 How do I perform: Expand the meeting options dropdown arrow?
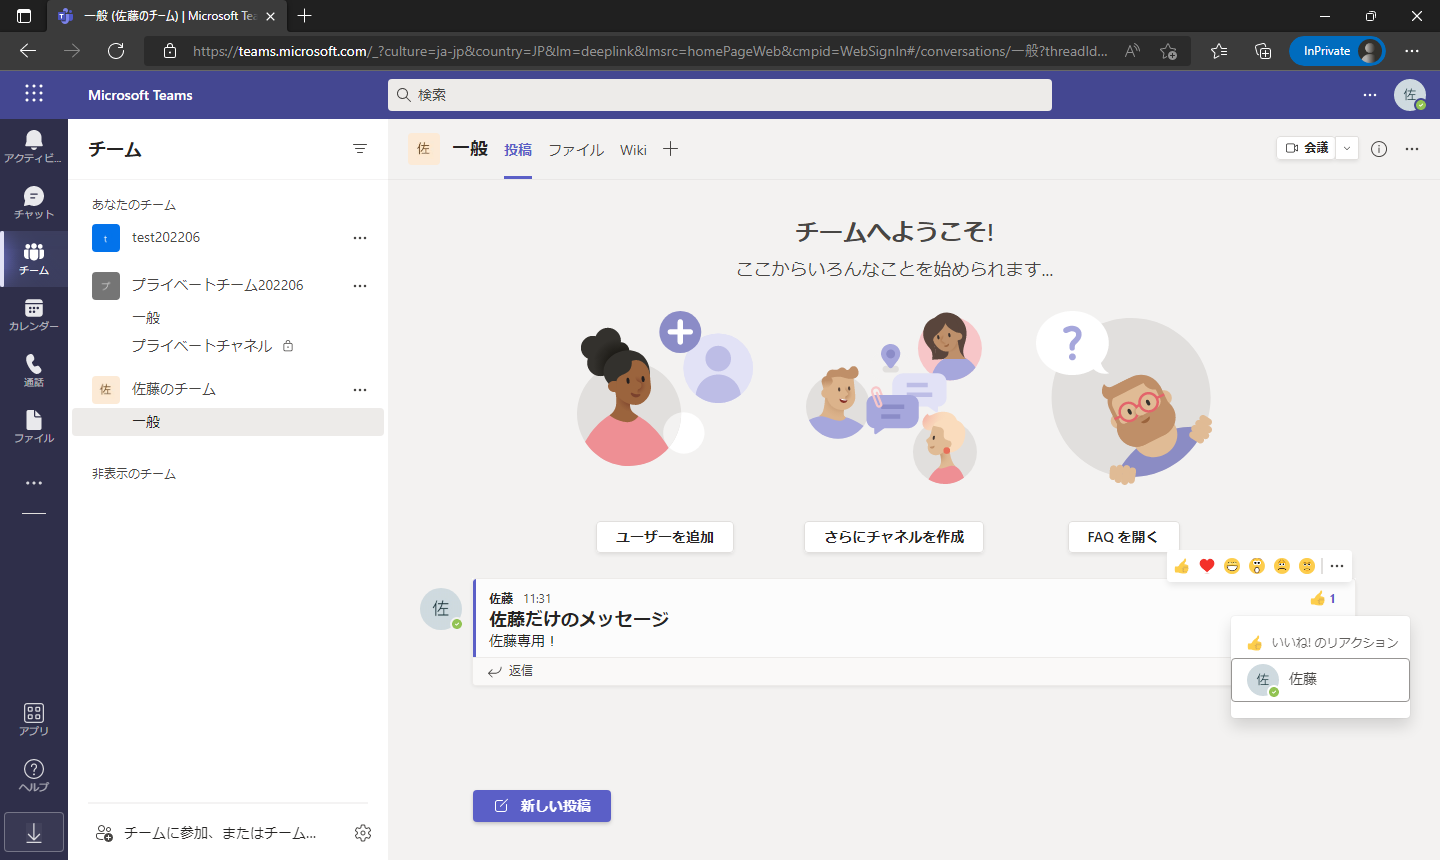click(x=1347, y=148)
